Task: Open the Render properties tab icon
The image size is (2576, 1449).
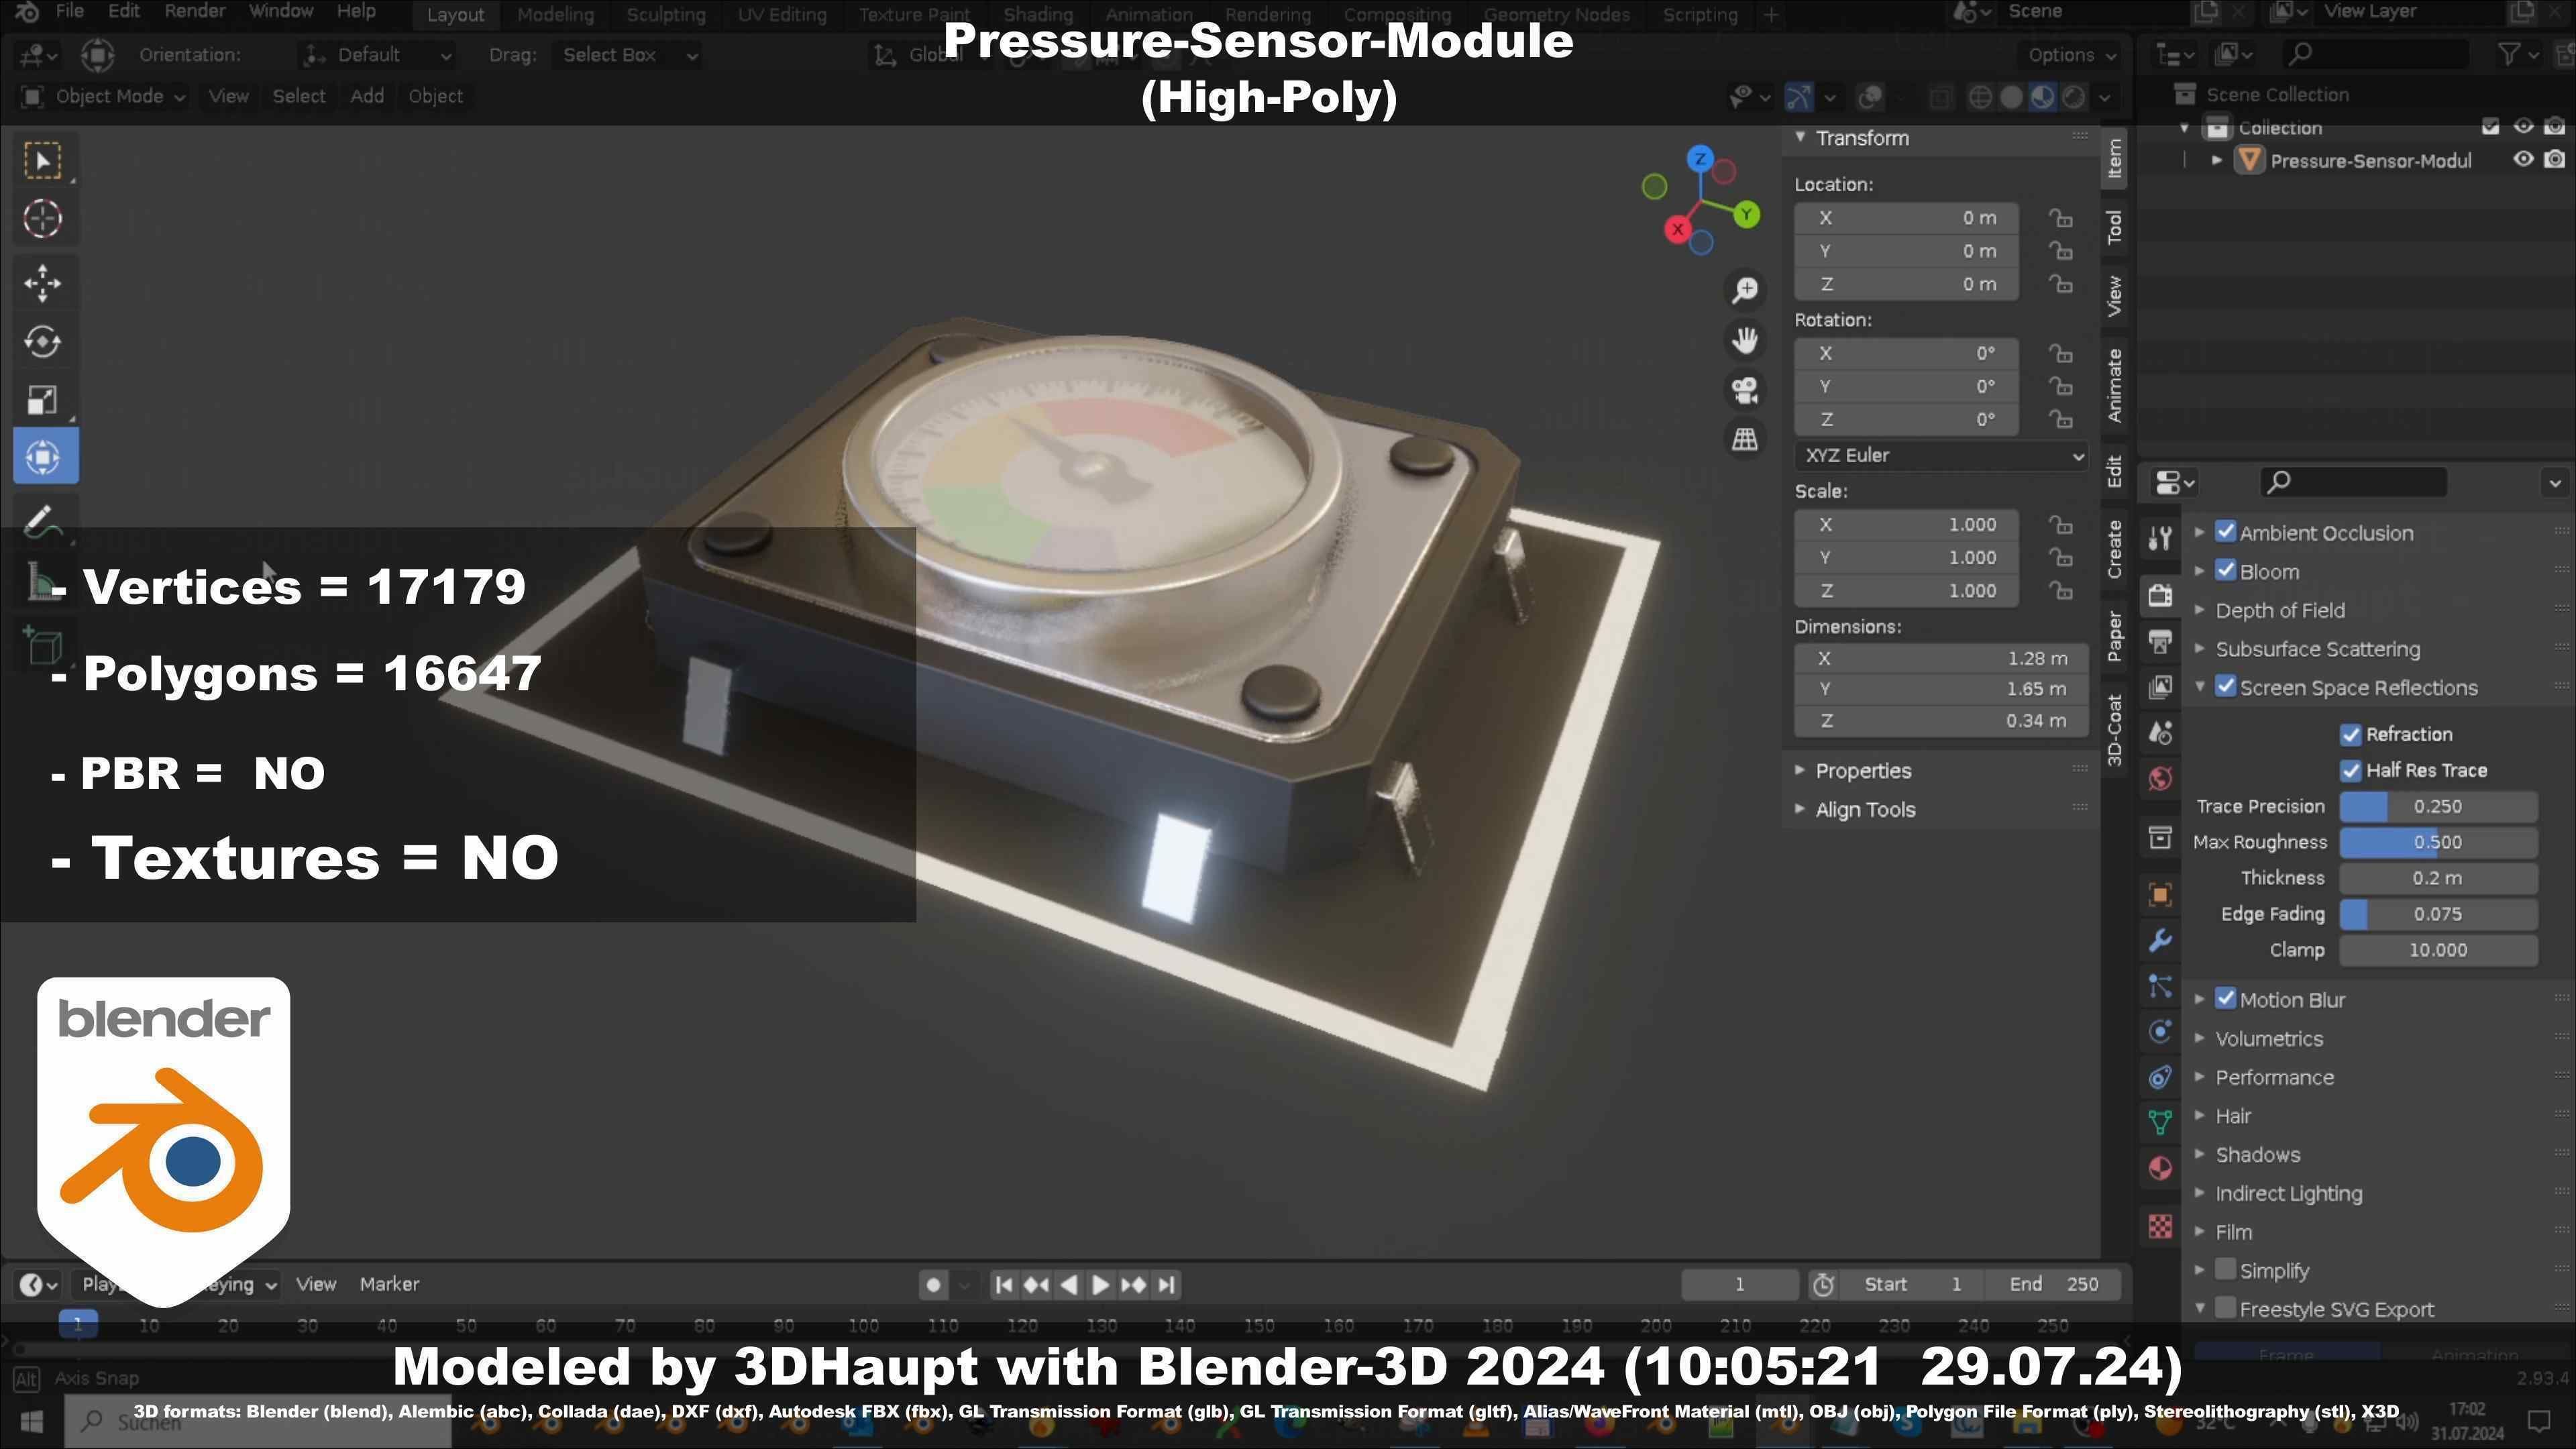Action: [2160, 596]
